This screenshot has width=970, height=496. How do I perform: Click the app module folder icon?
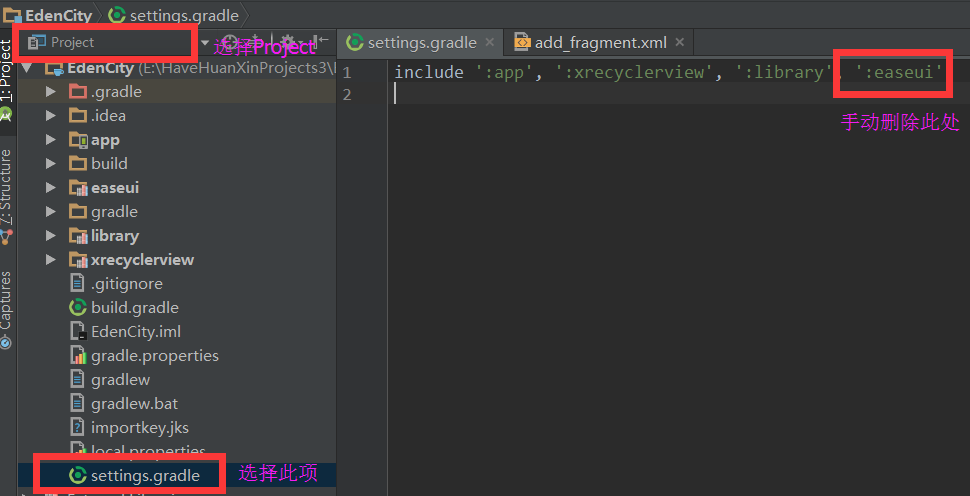78,140
